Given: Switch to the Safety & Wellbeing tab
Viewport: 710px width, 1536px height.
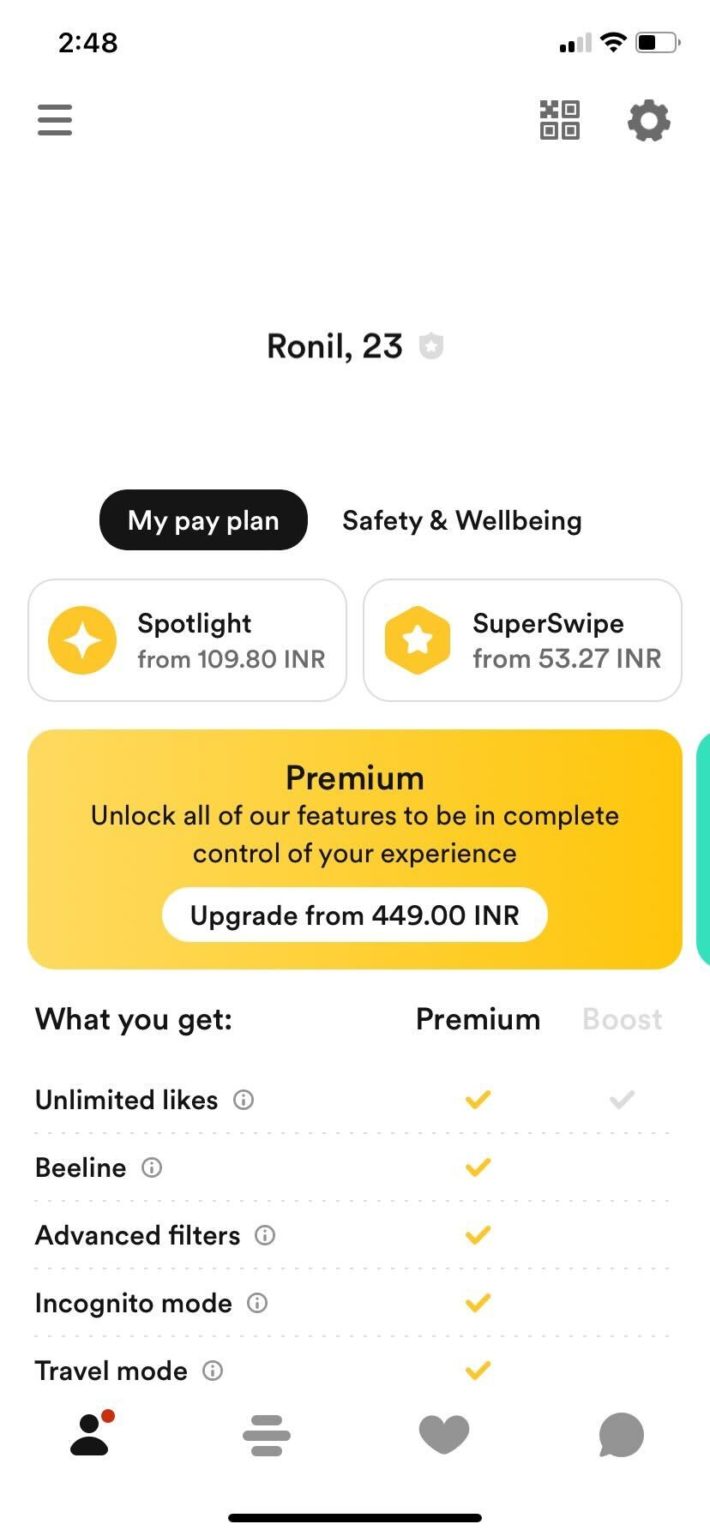Looking at the screenshot, I should pyautogui.click(x=462, y=520).
